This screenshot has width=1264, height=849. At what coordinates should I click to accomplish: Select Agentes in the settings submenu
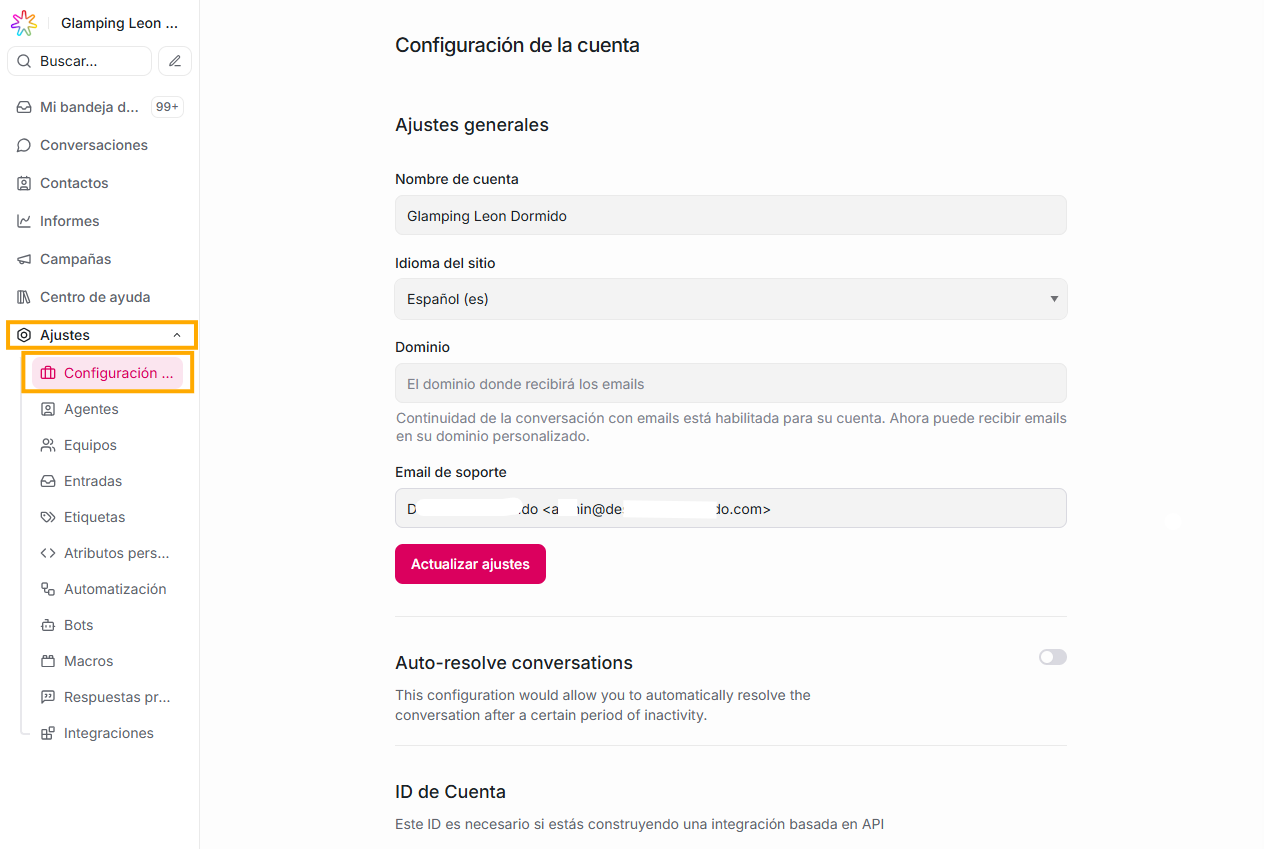coord(91,409)
